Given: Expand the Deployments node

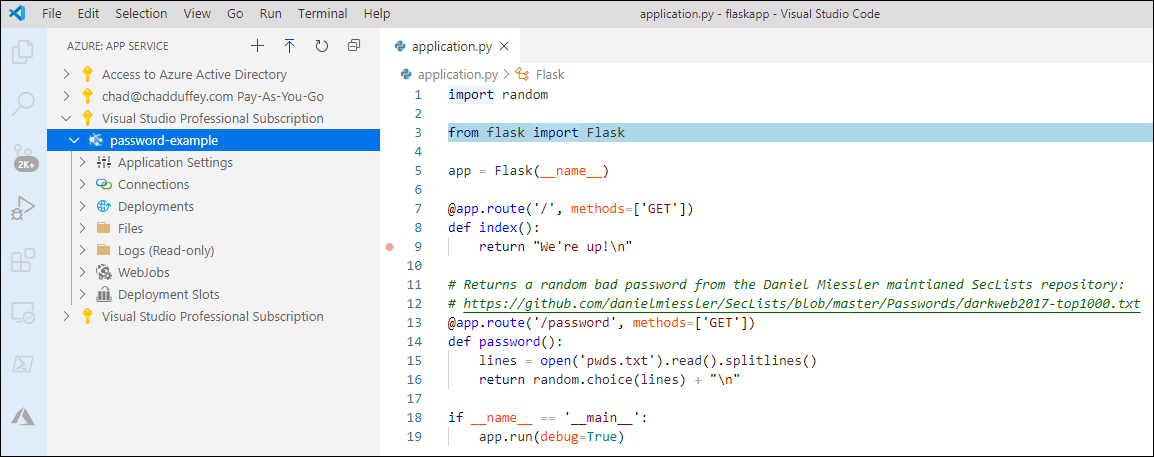Looking at the screenshot, I should (82, 207).
